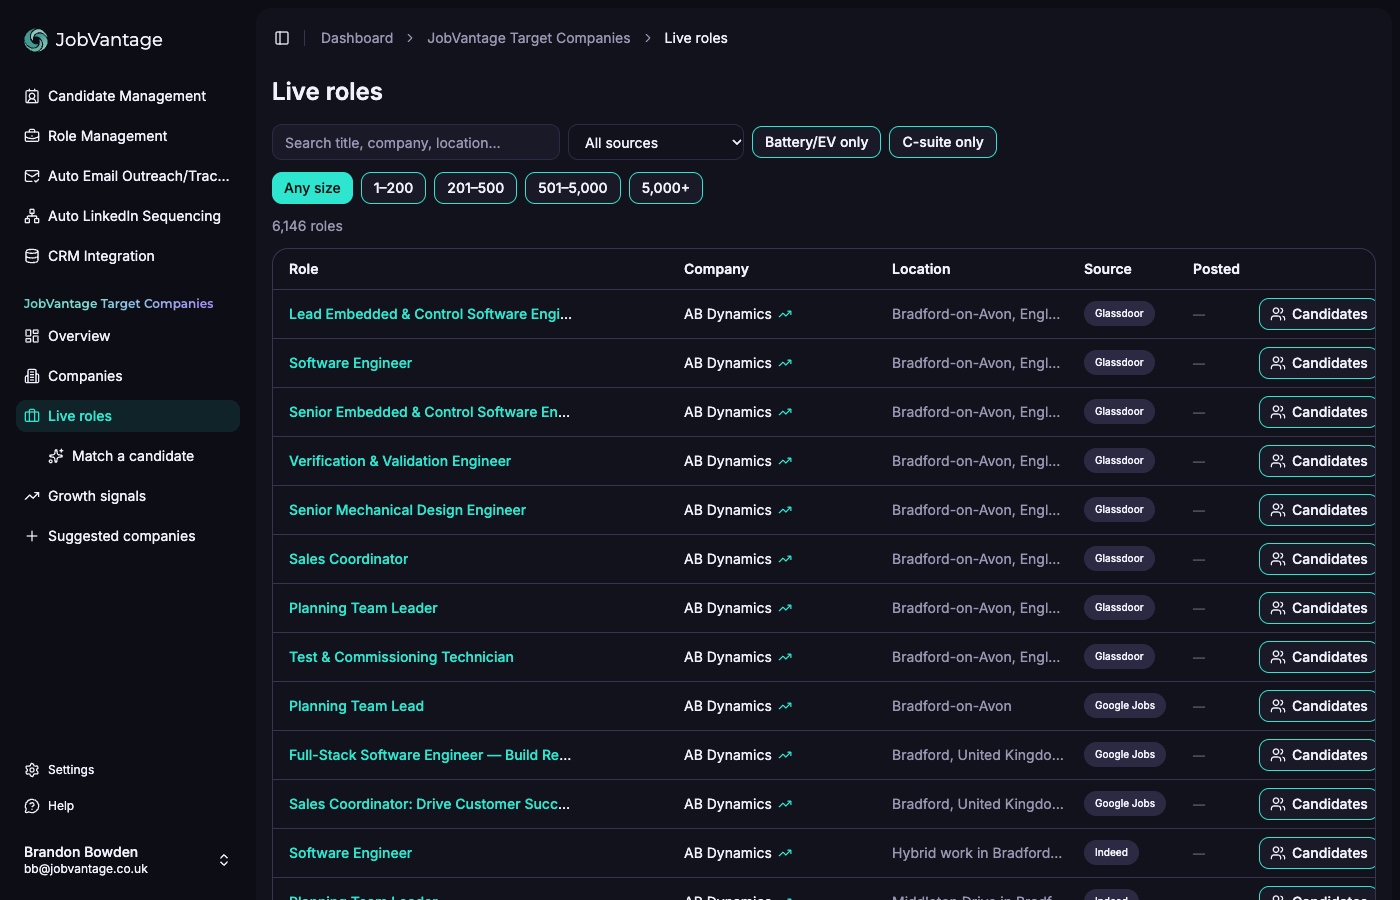Click the 6,146 roles count text
Image resolution: width=1400 pixels, height=900 pixels.
pyautogui.click(x=307, y=226)
